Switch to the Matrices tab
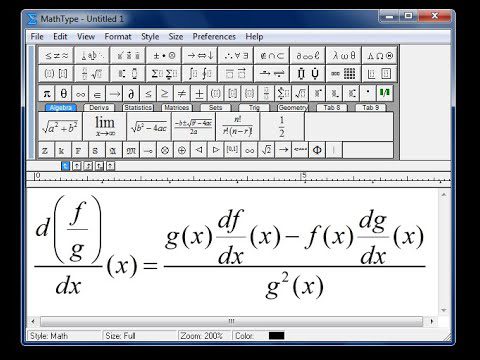 click(177, 108)
